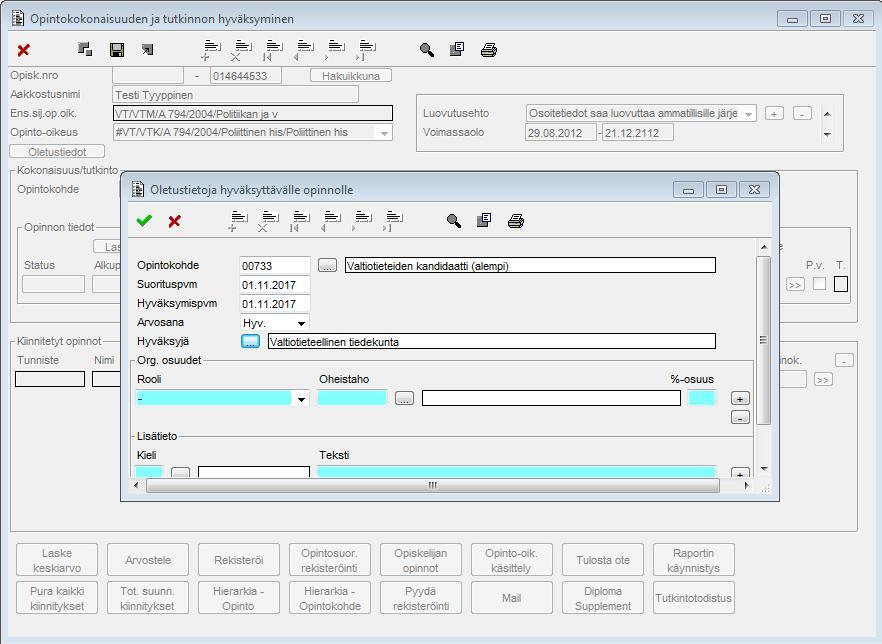
Task: Click the Teksti field under Lisätieto
Action: (x=516, y=471)
